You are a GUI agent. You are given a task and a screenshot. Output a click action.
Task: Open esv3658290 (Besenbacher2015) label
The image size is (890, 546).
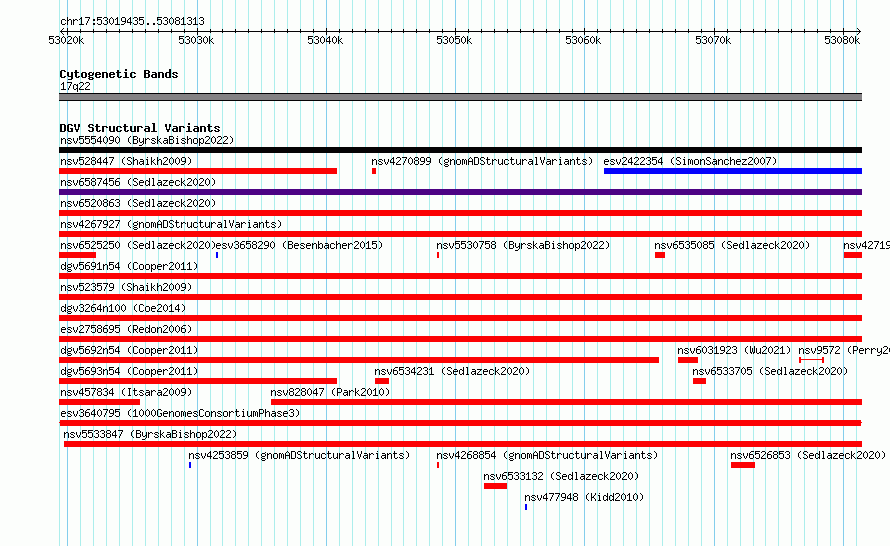coord(300,245)
